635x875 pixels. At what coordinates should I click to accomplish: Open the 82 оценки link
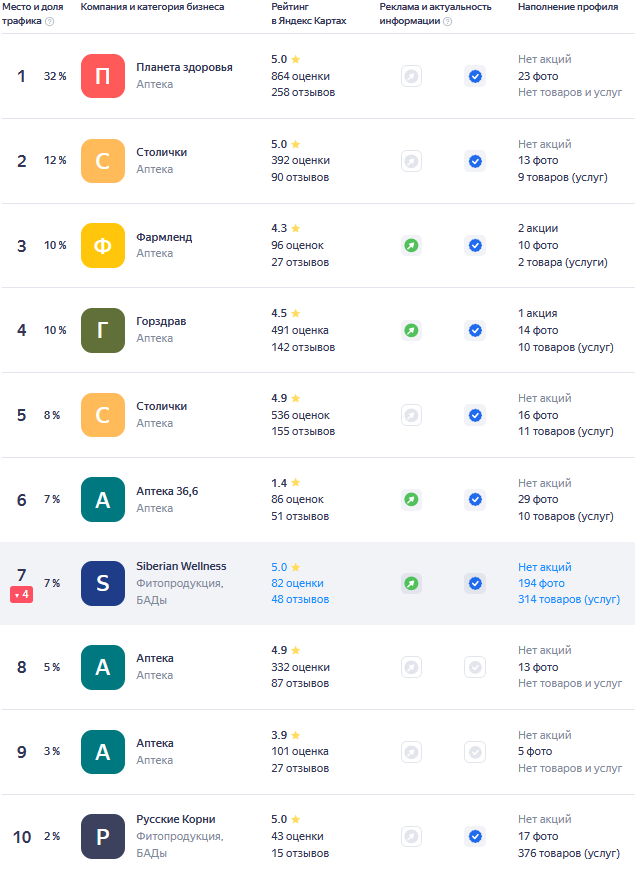297,583
